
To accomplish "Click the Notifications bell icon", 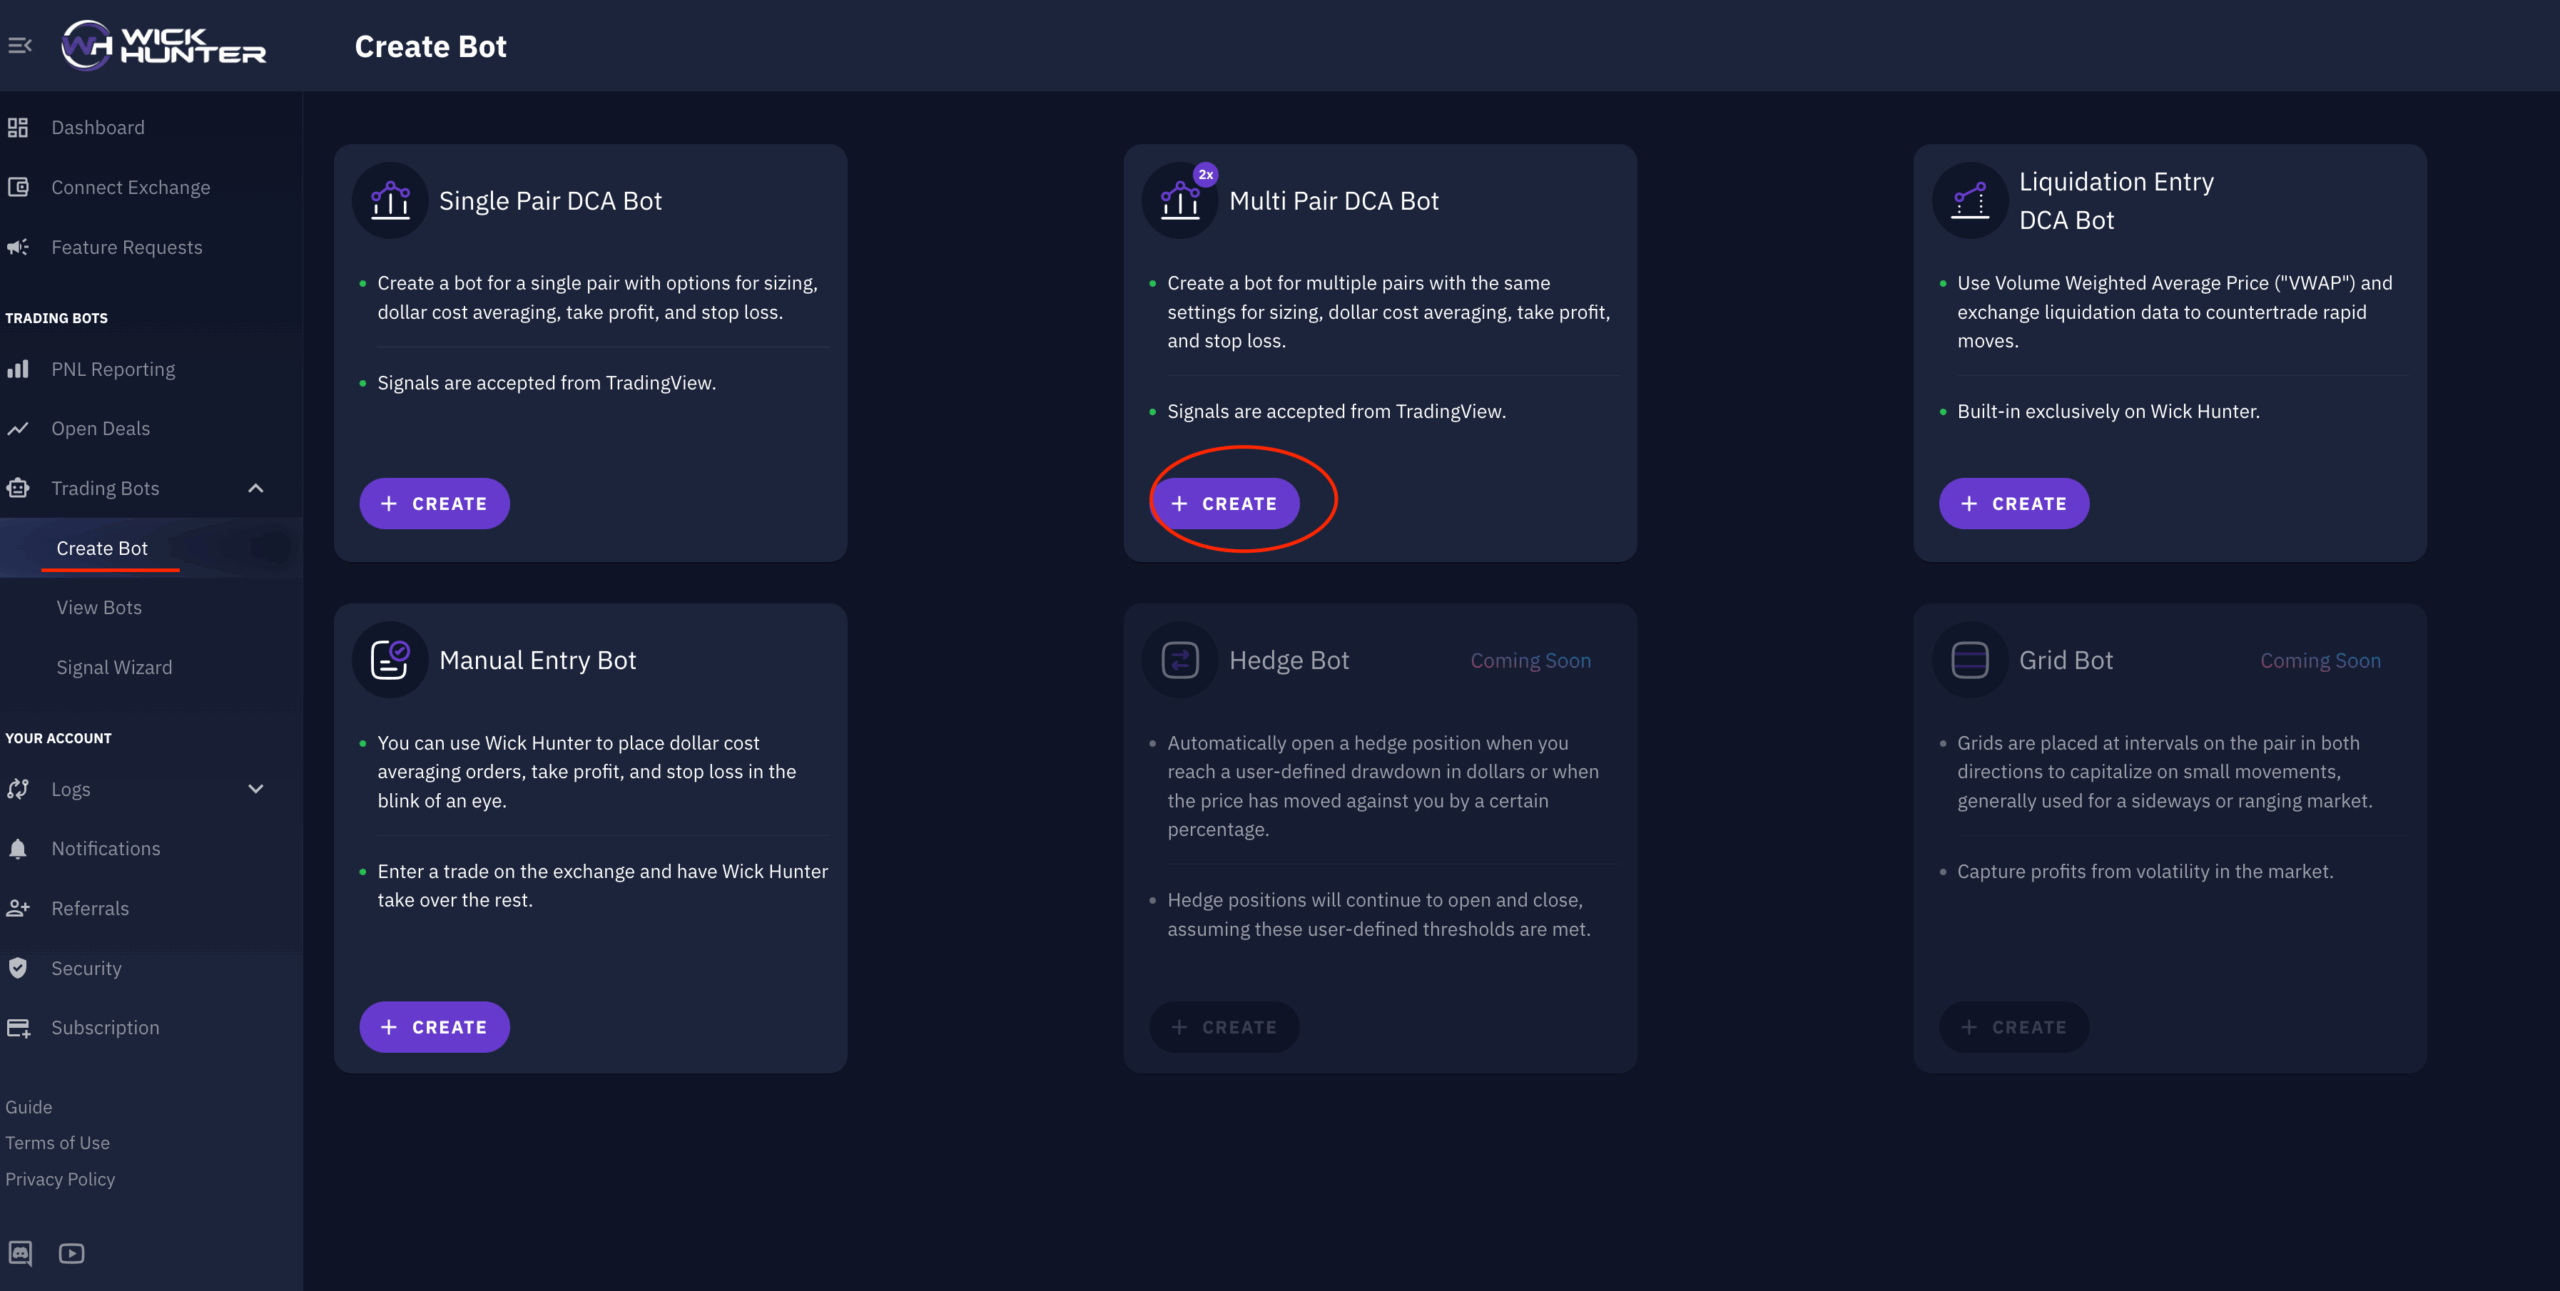I will coord(18,849).
